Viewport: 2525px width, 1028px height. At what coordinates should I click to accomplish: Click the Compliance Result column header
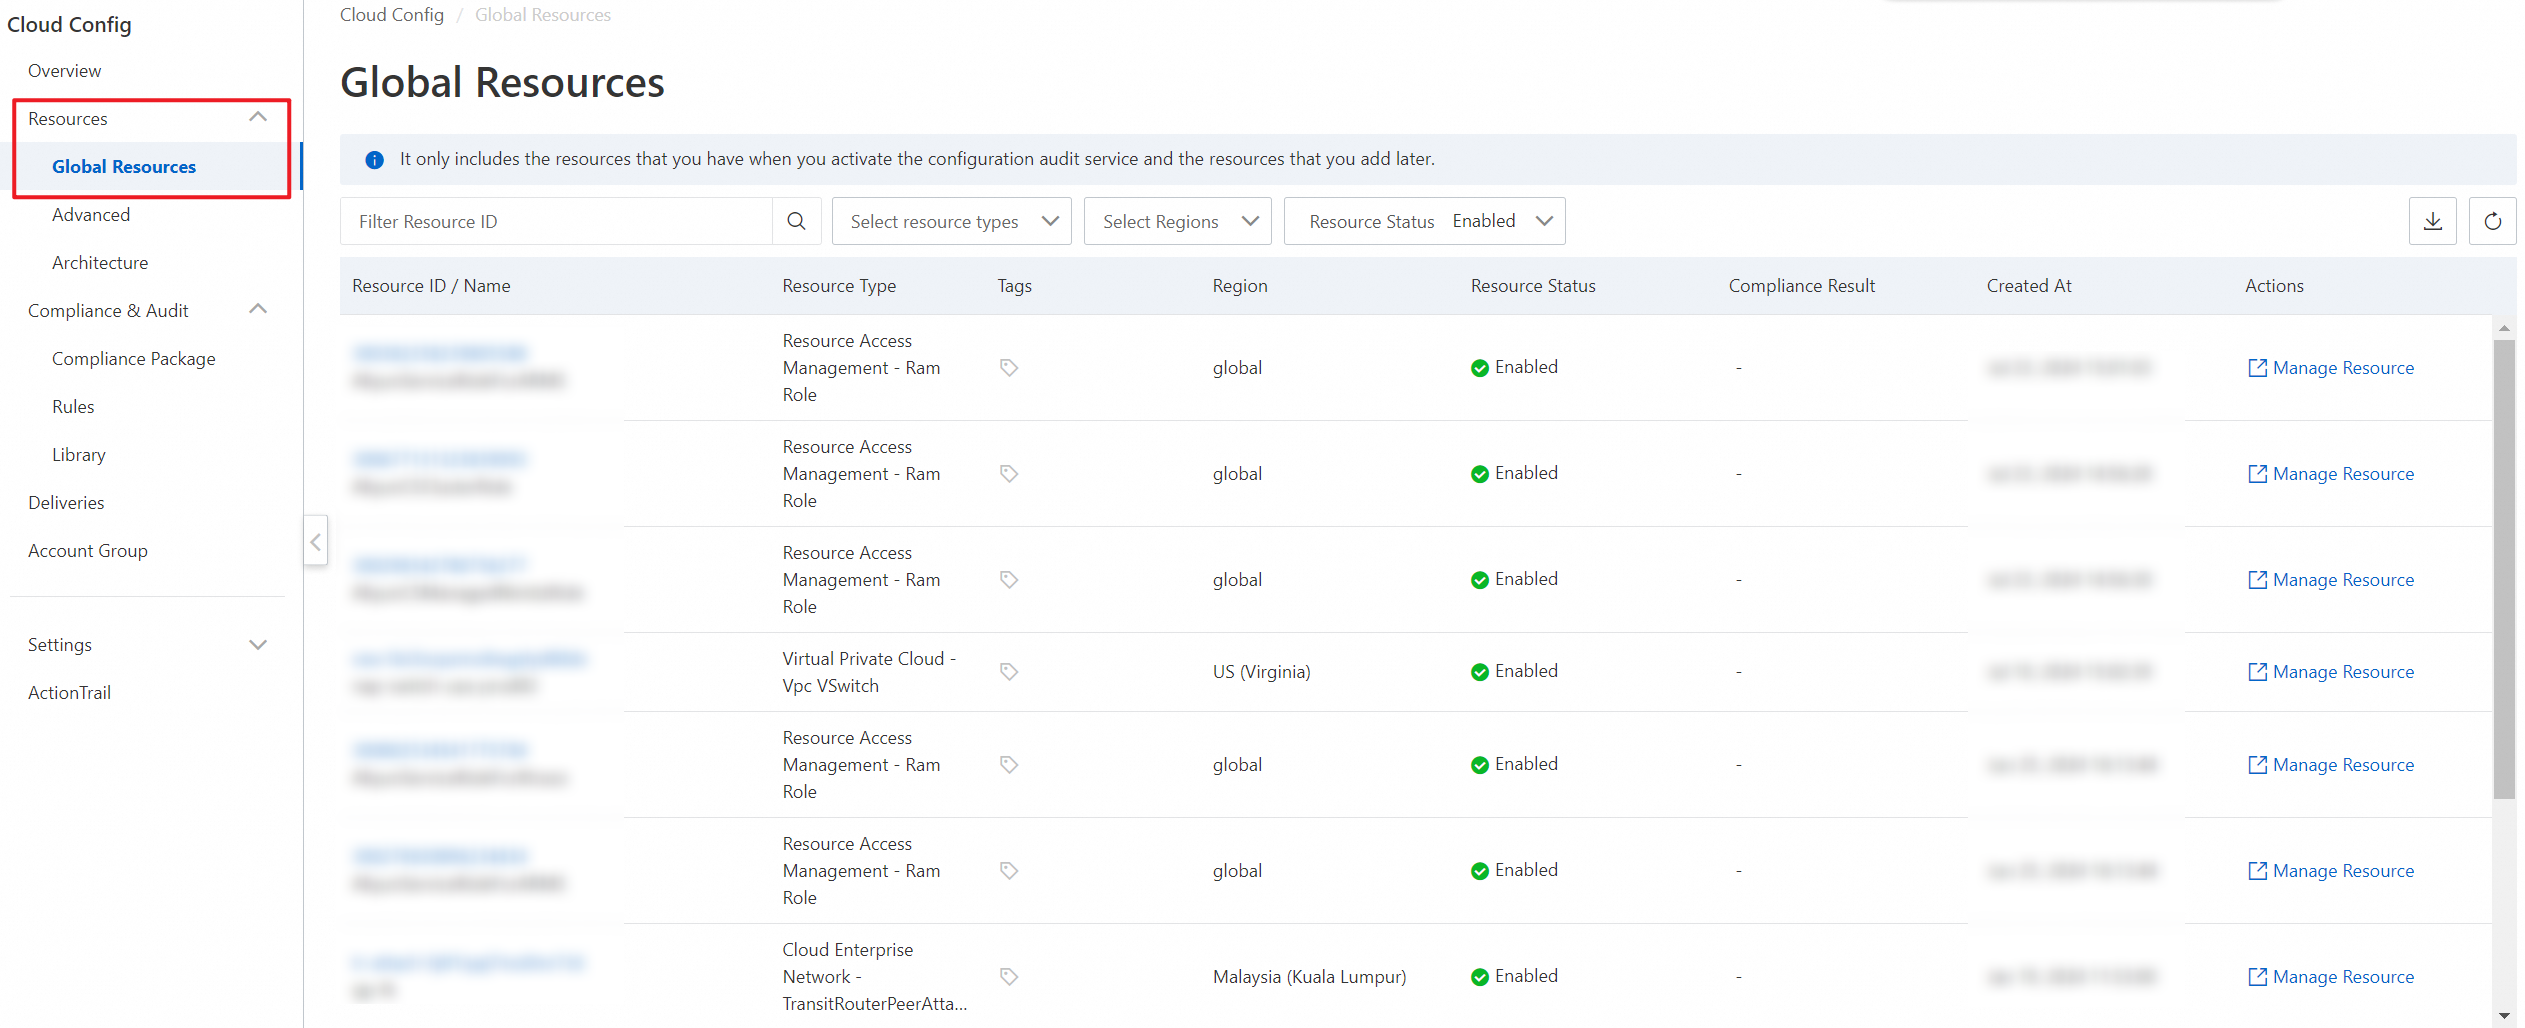1802,286
